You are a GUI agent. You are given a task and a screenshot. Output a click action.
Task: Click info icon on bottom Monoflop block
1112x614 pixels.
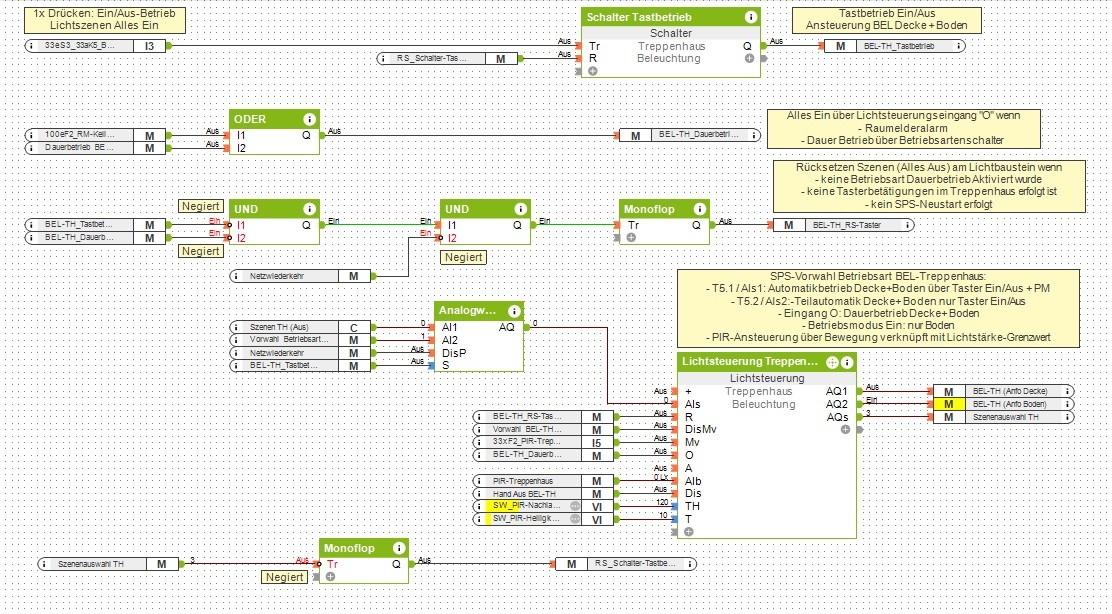click(399, 548)
